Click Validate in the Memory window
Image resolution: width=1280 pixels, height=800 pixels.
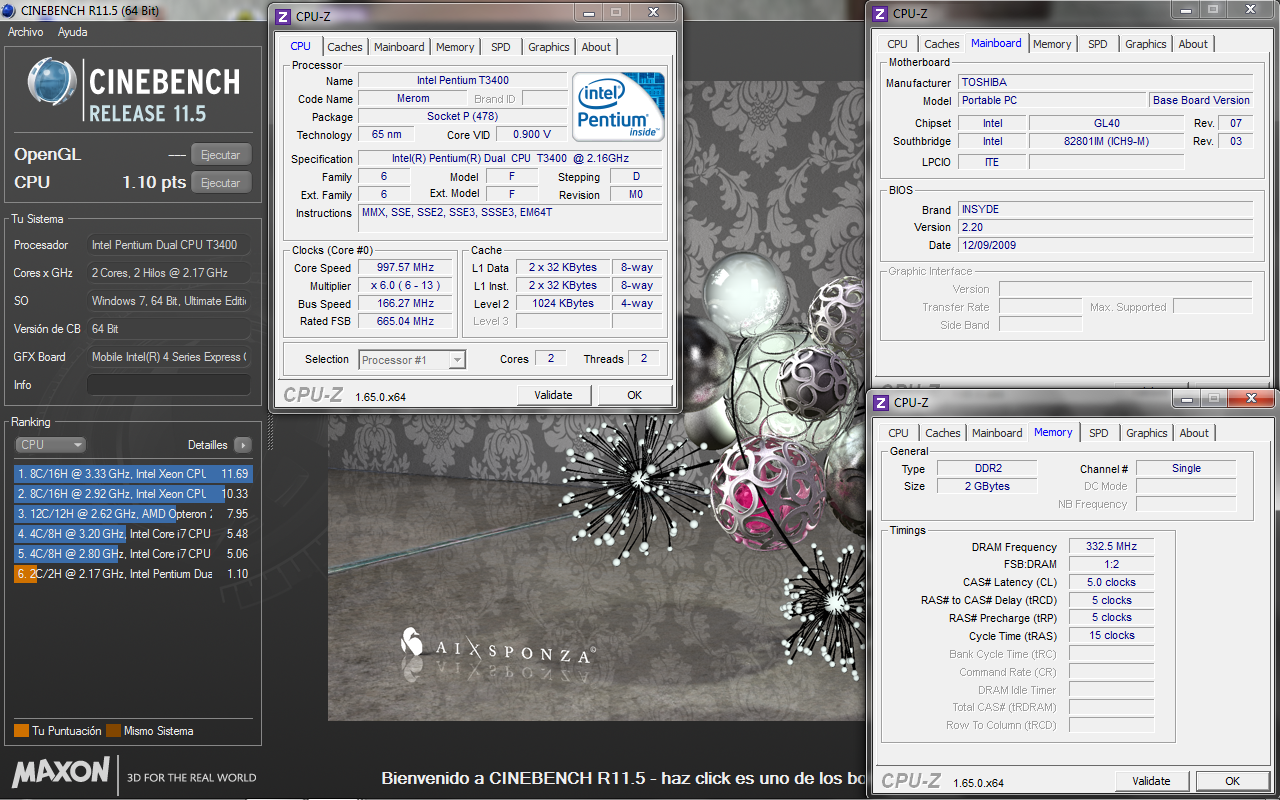1151,781
